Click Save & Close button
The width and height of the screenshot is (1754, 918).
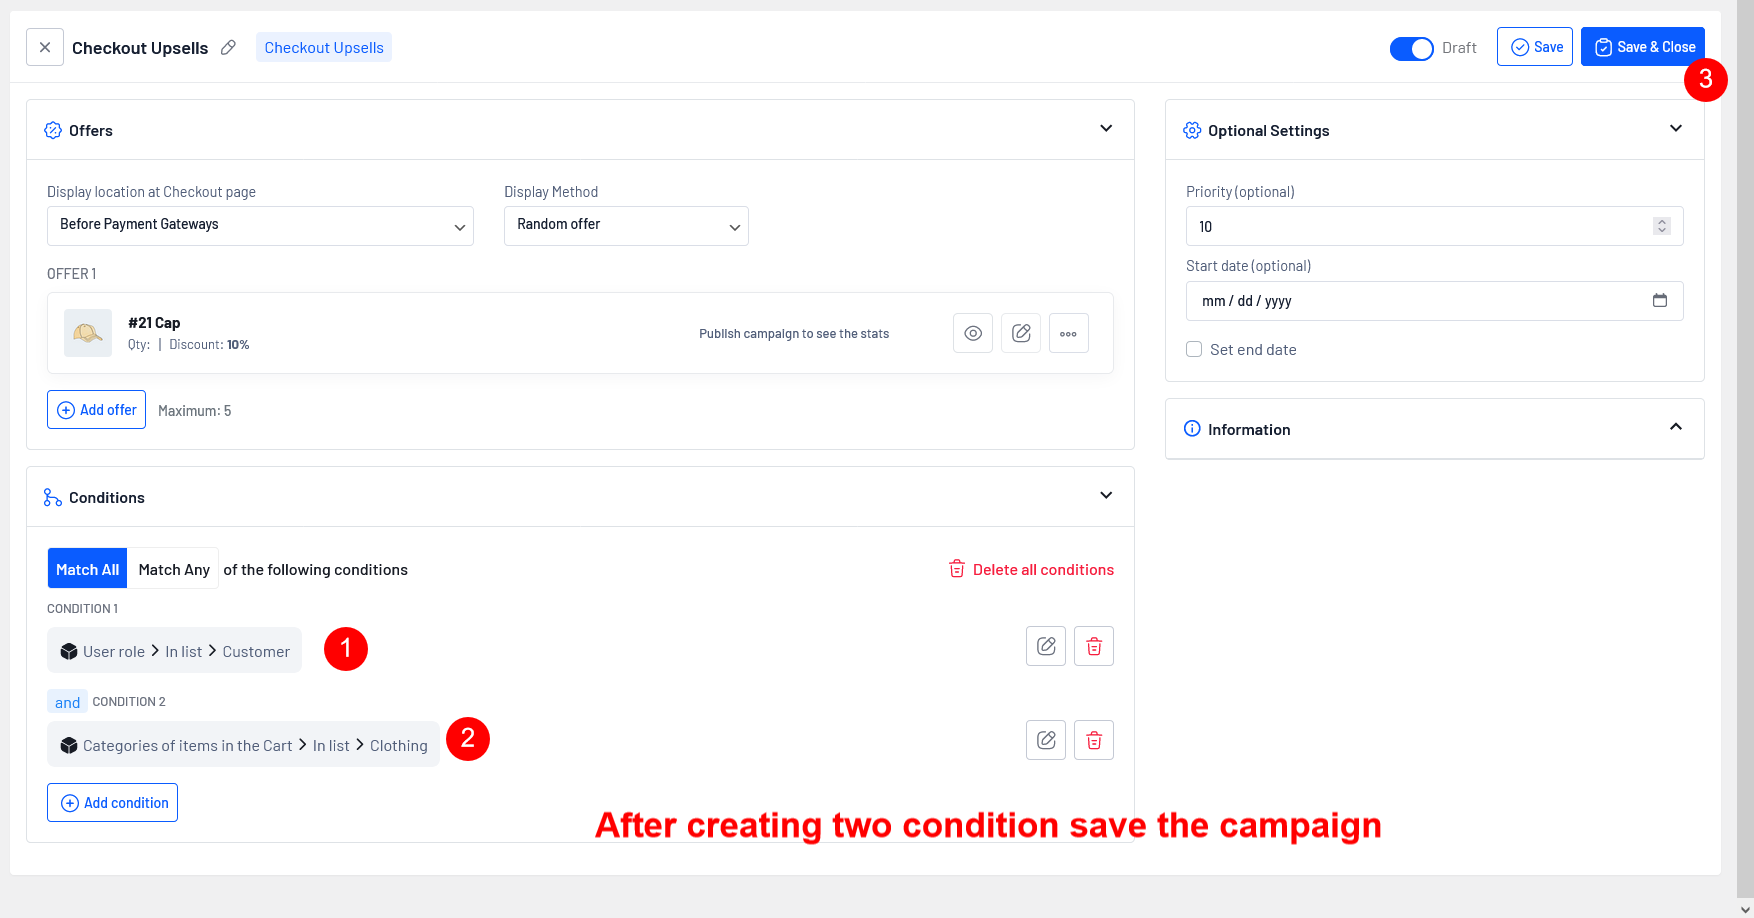[1642, 47]
